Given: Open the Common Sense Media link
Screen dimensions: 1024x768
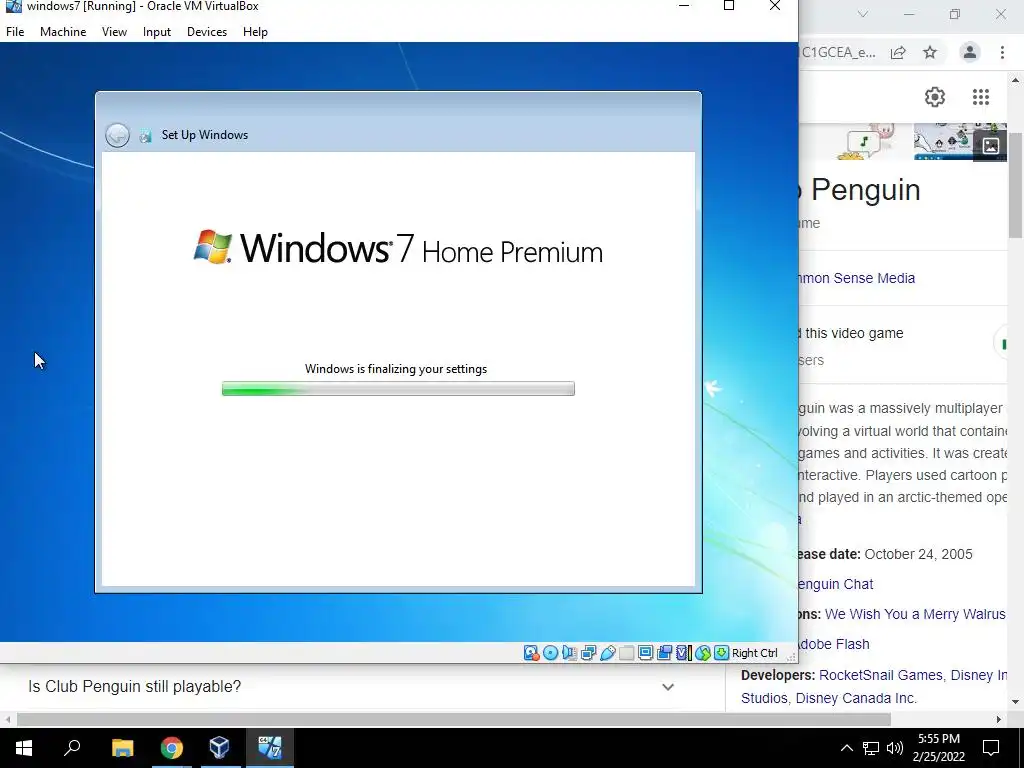Looking at the screenshot, I should [x=857, y=278].
